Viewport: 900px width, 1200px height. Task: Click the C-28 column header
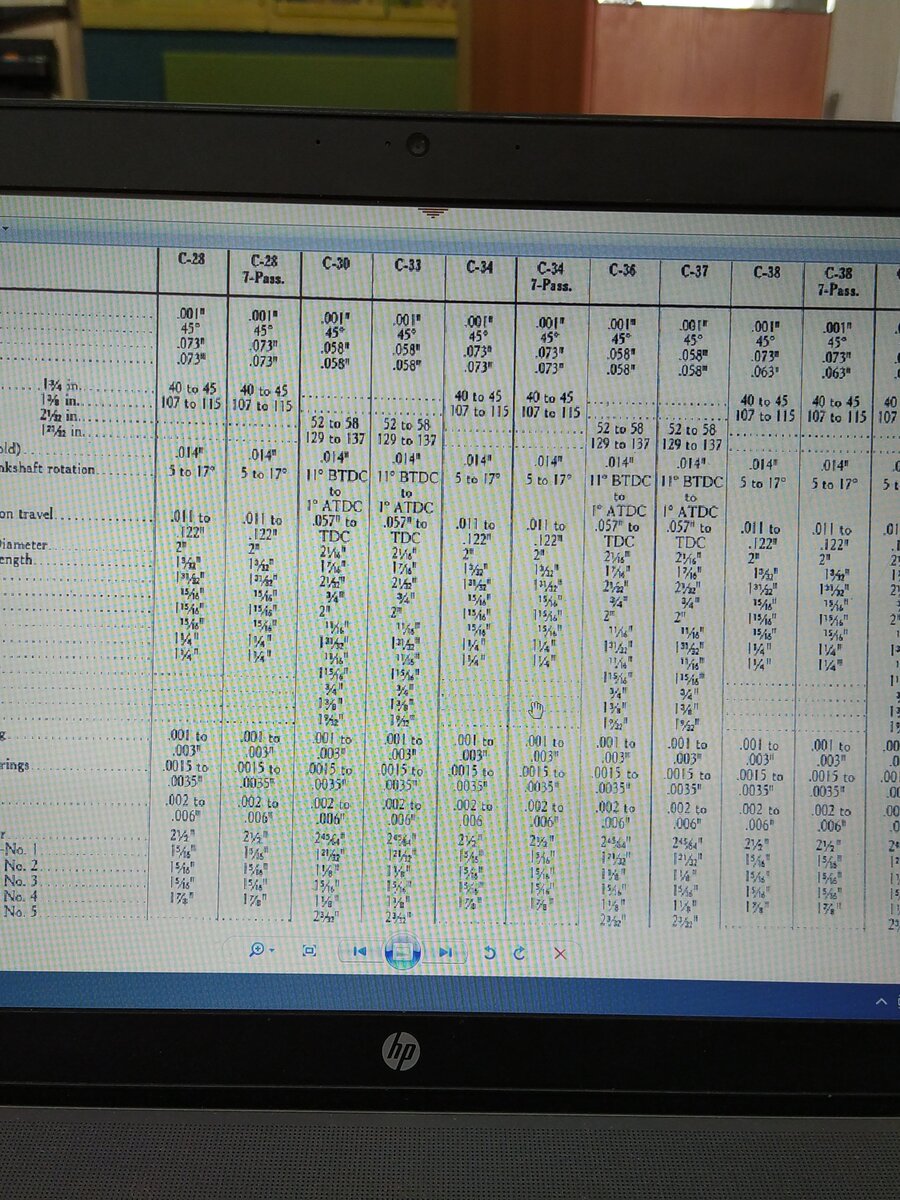click(192, 258)
